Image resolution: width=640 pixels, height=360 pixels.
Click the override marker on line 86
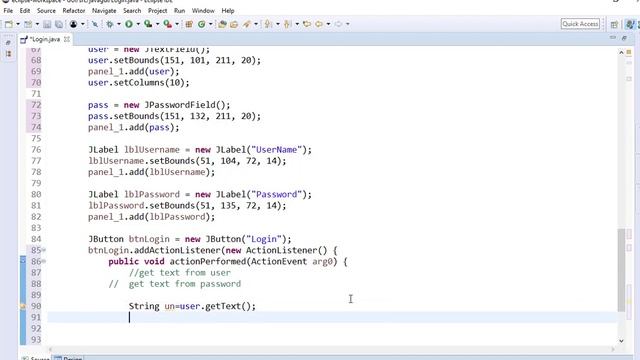coord(23,260)
